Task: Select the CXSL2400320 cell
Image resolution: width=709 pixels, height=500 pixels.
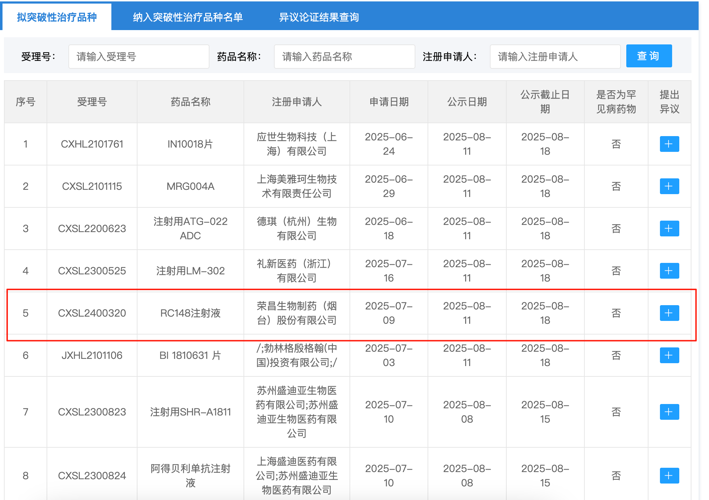Action: [x=92, y=313]
